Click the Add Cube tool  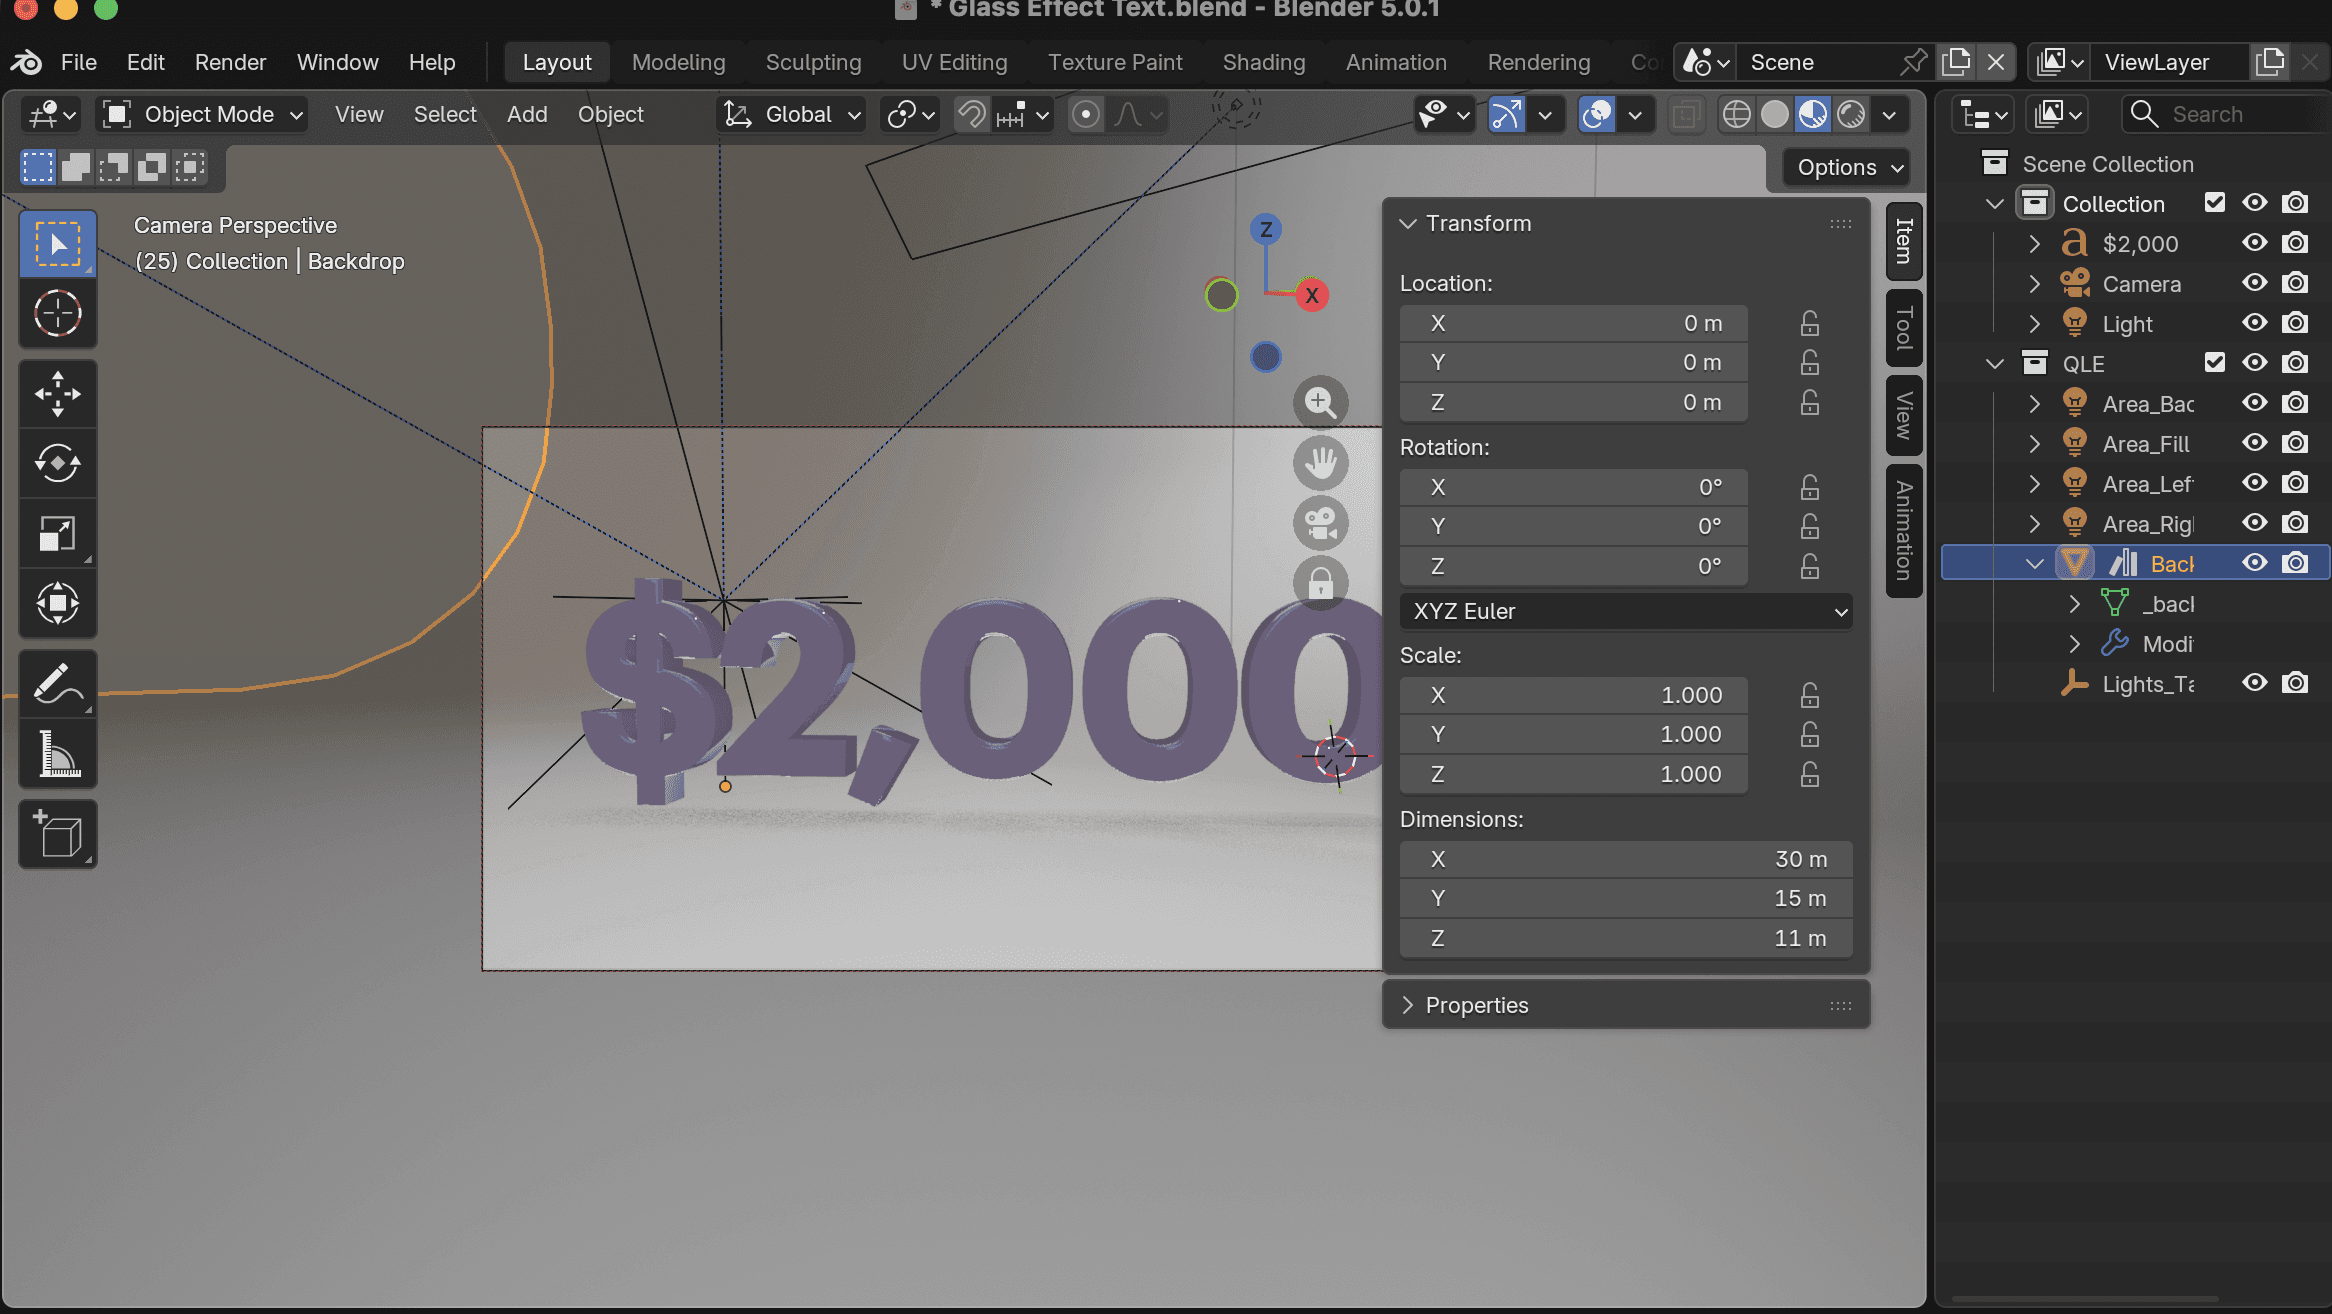pos(57,834)
